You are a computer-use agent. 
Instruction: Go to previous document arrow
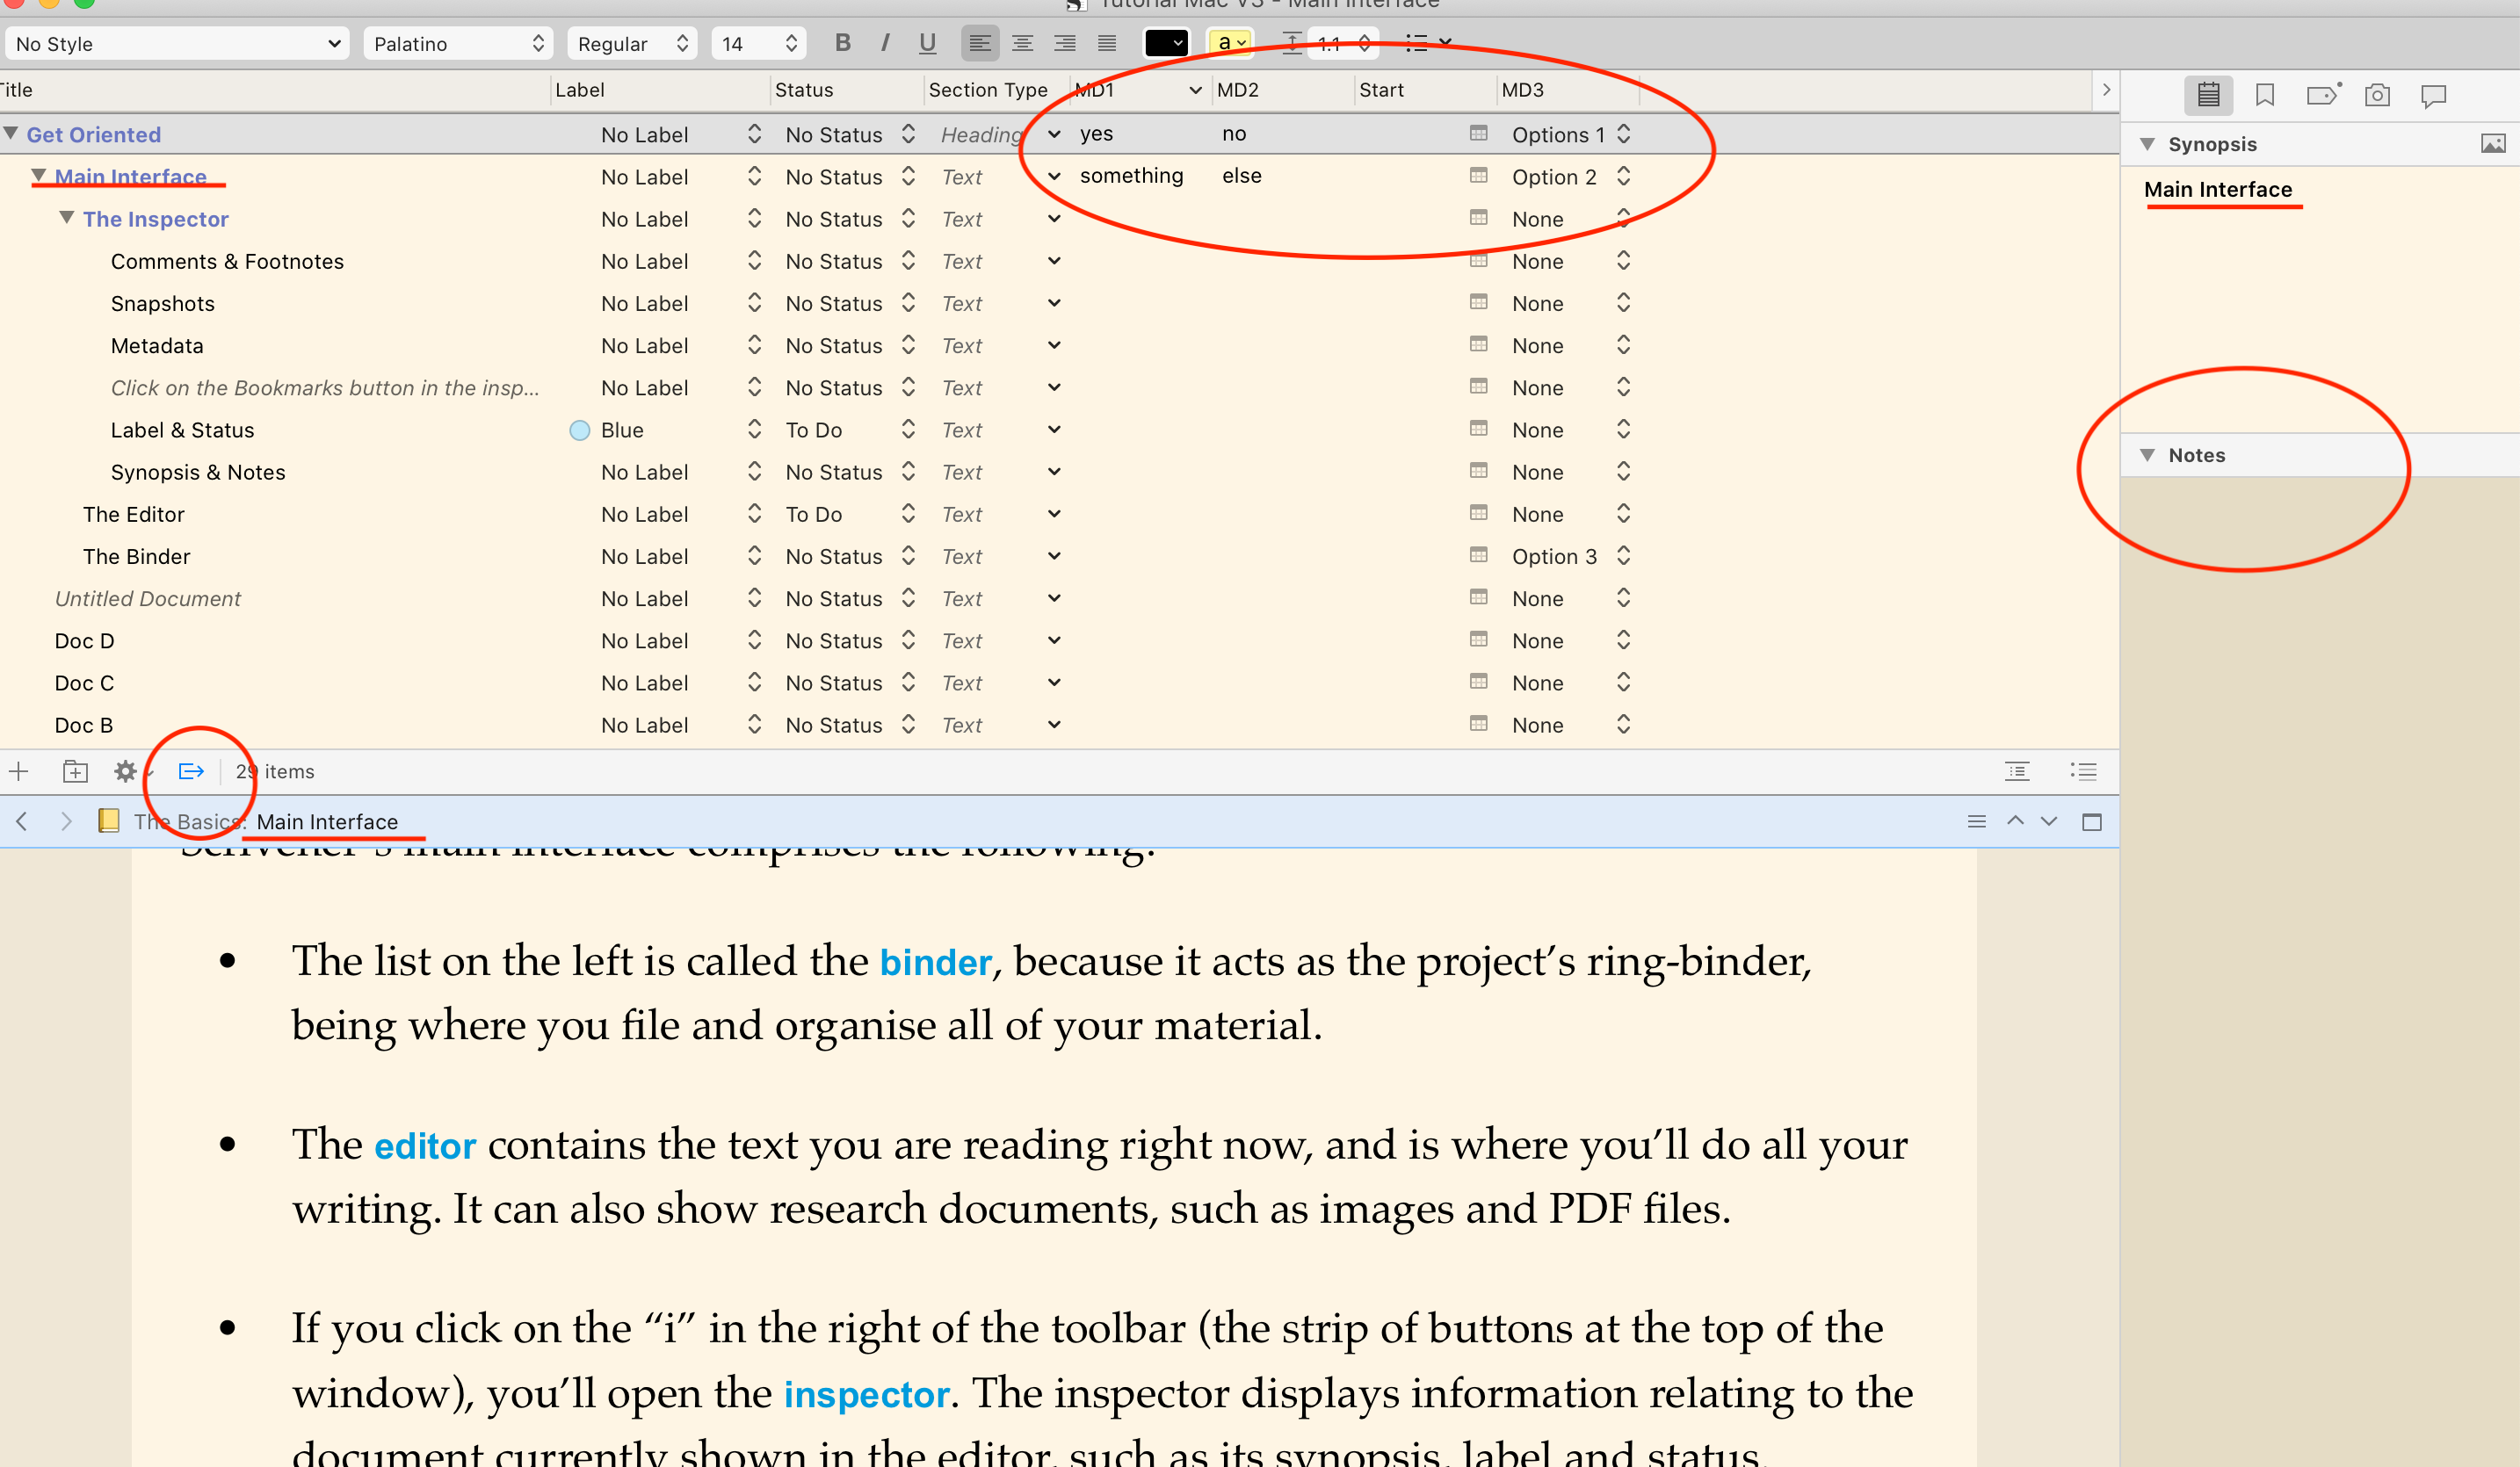tap(2015, 821)
